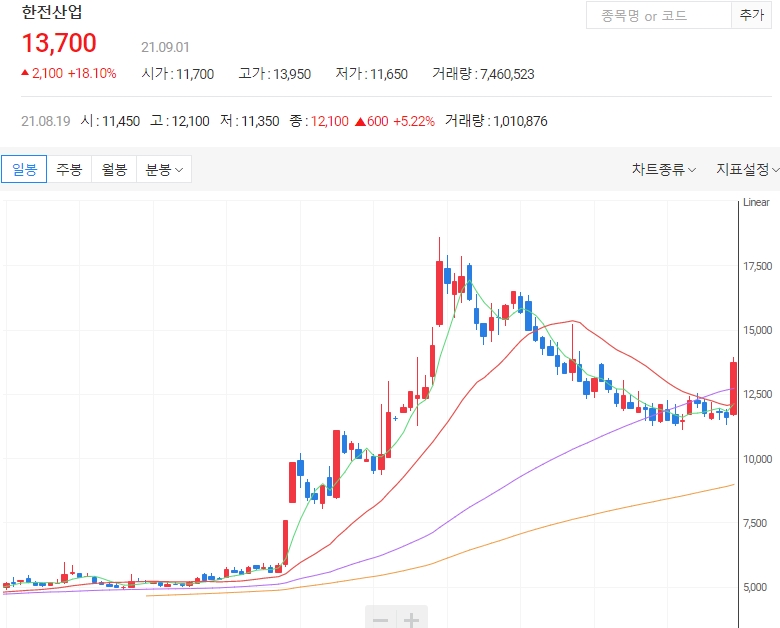This screenshot has height=628, width=780.
Task: Click the 한전산업 stock name
Action: (52, 12)
